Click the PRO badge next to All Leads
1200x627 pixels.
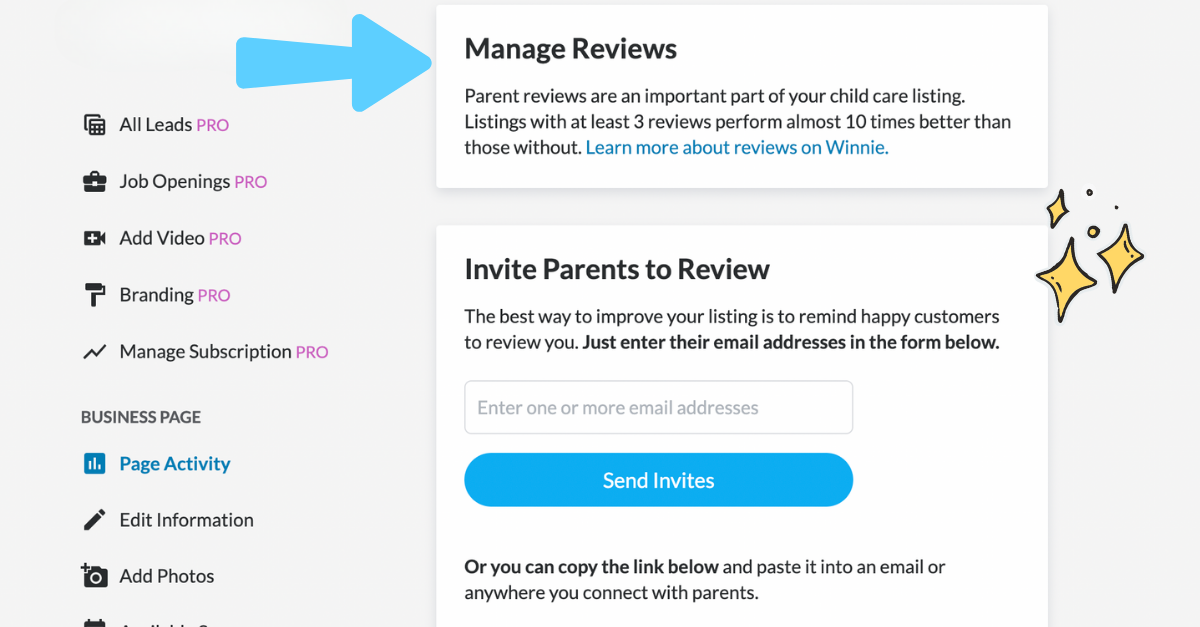213,126
